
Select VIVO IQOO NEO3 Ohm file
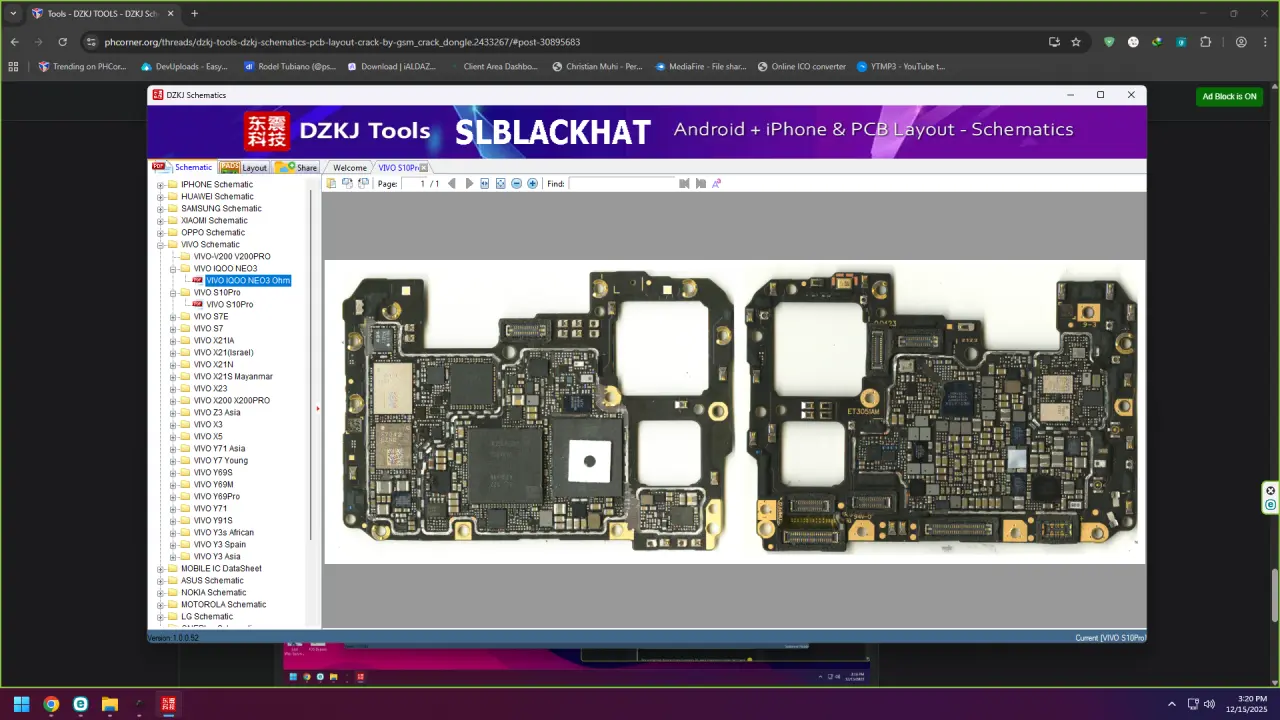pyautogui.click(x=248, y=281)
